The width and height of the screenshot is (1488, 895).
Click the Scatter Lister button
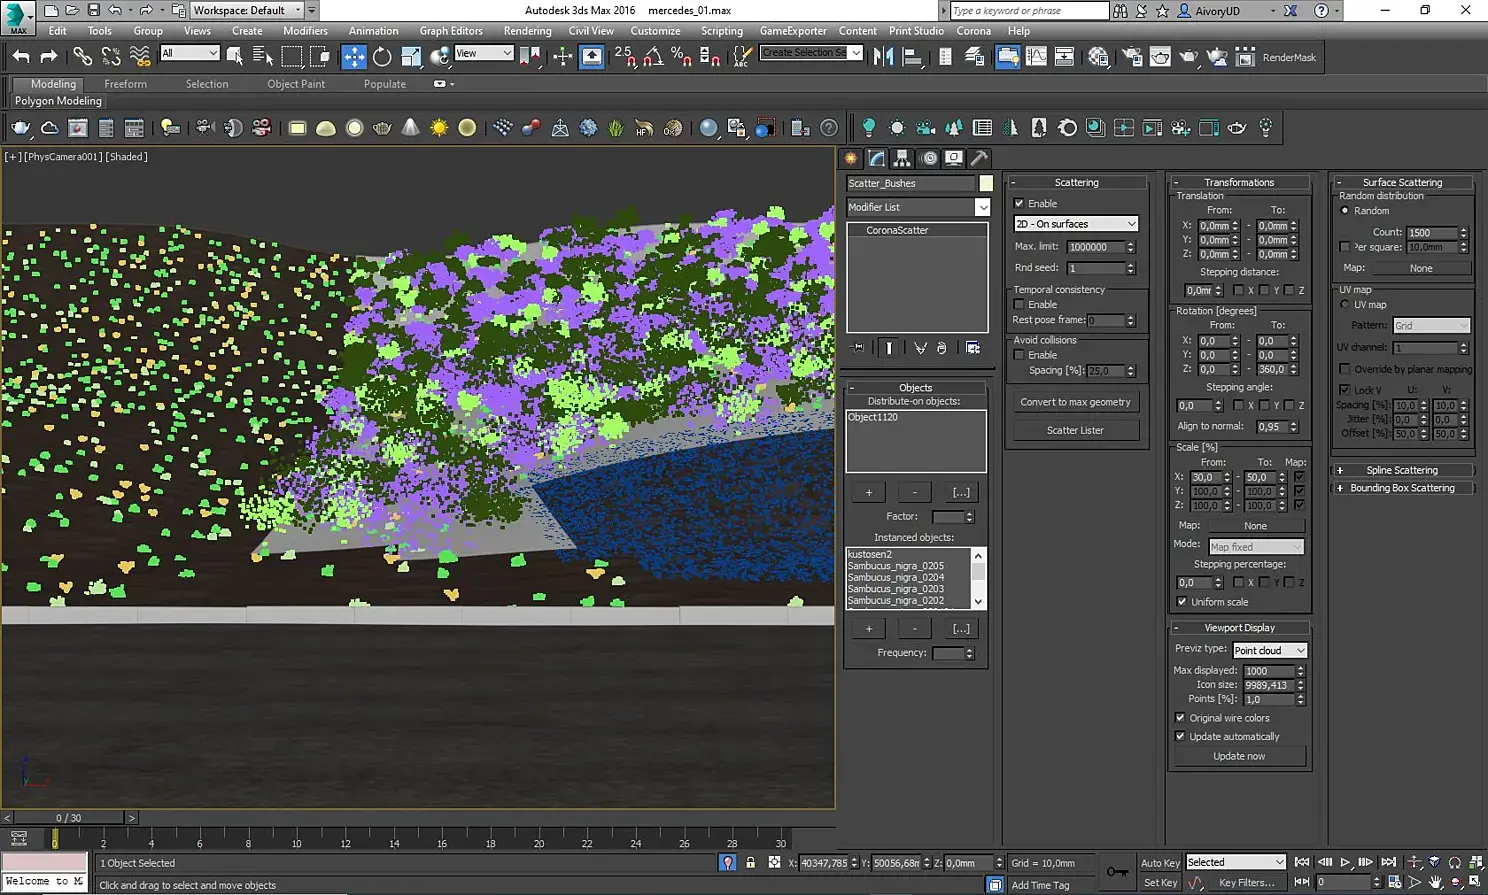tap(1075, 430)
